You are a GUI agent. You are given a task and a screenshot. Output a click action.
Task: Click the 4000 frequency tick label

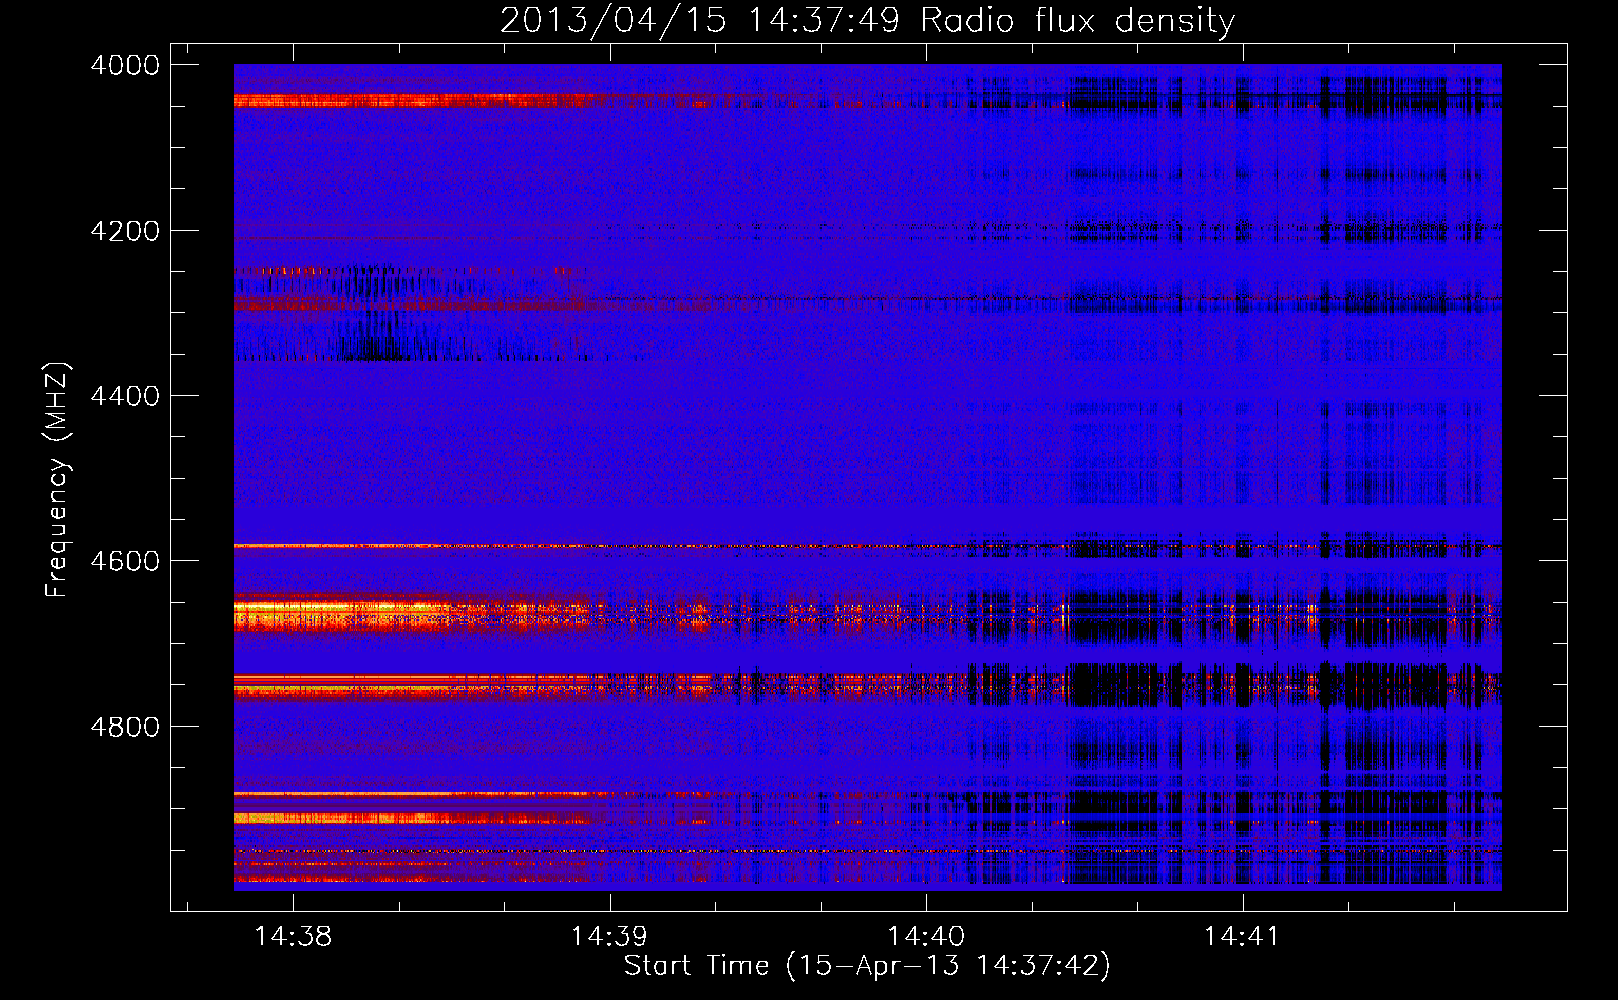coord(125,65)
